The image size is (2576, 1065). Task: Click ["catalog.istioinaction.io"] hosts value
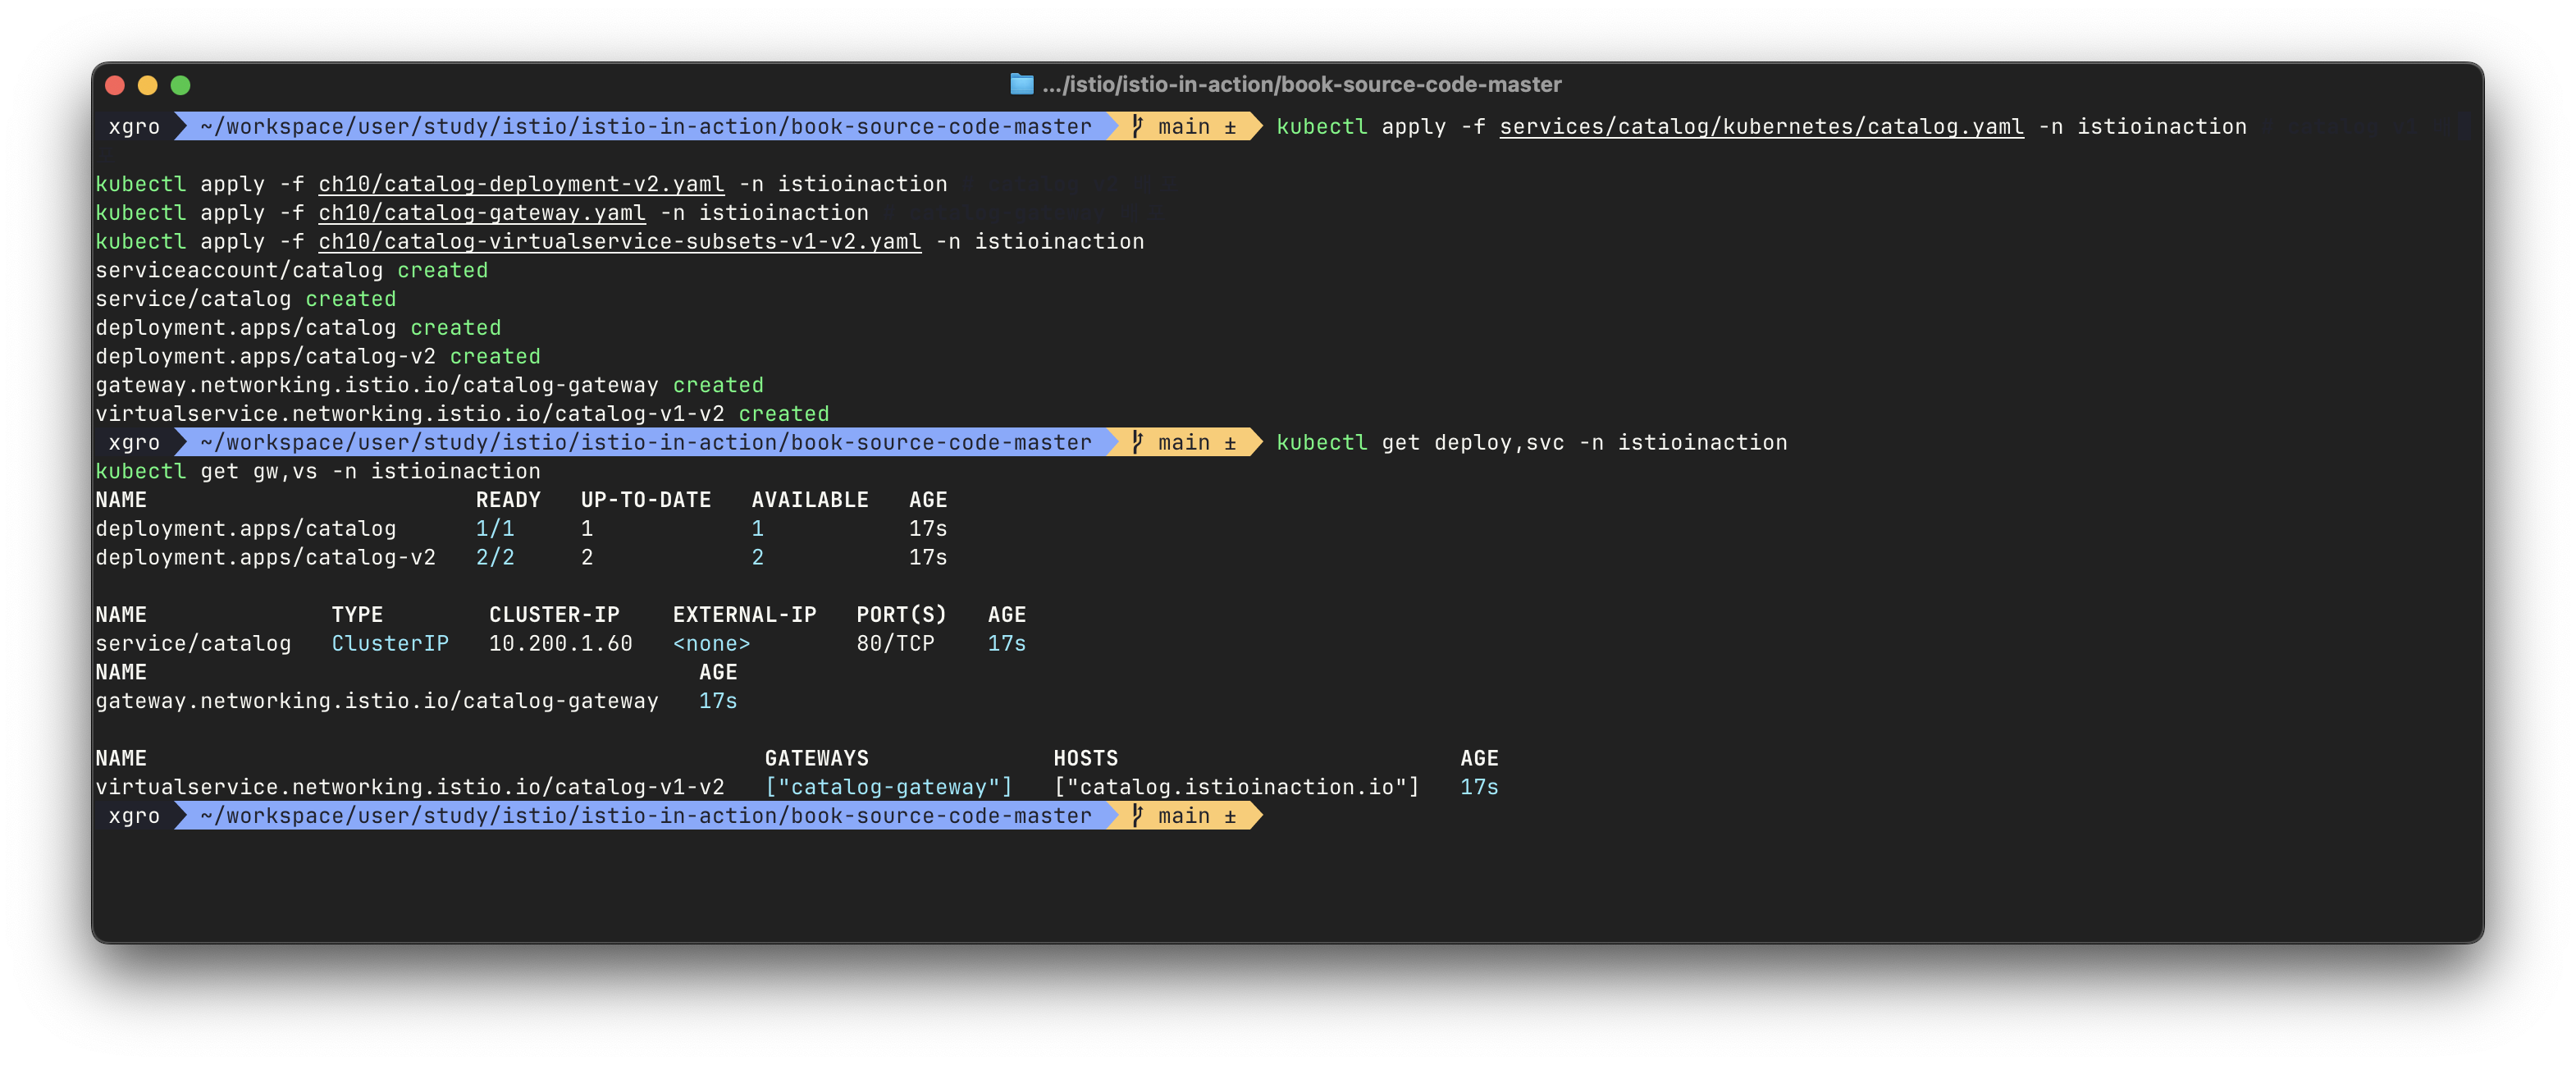pyautogui.click(x=1236, y=787)
